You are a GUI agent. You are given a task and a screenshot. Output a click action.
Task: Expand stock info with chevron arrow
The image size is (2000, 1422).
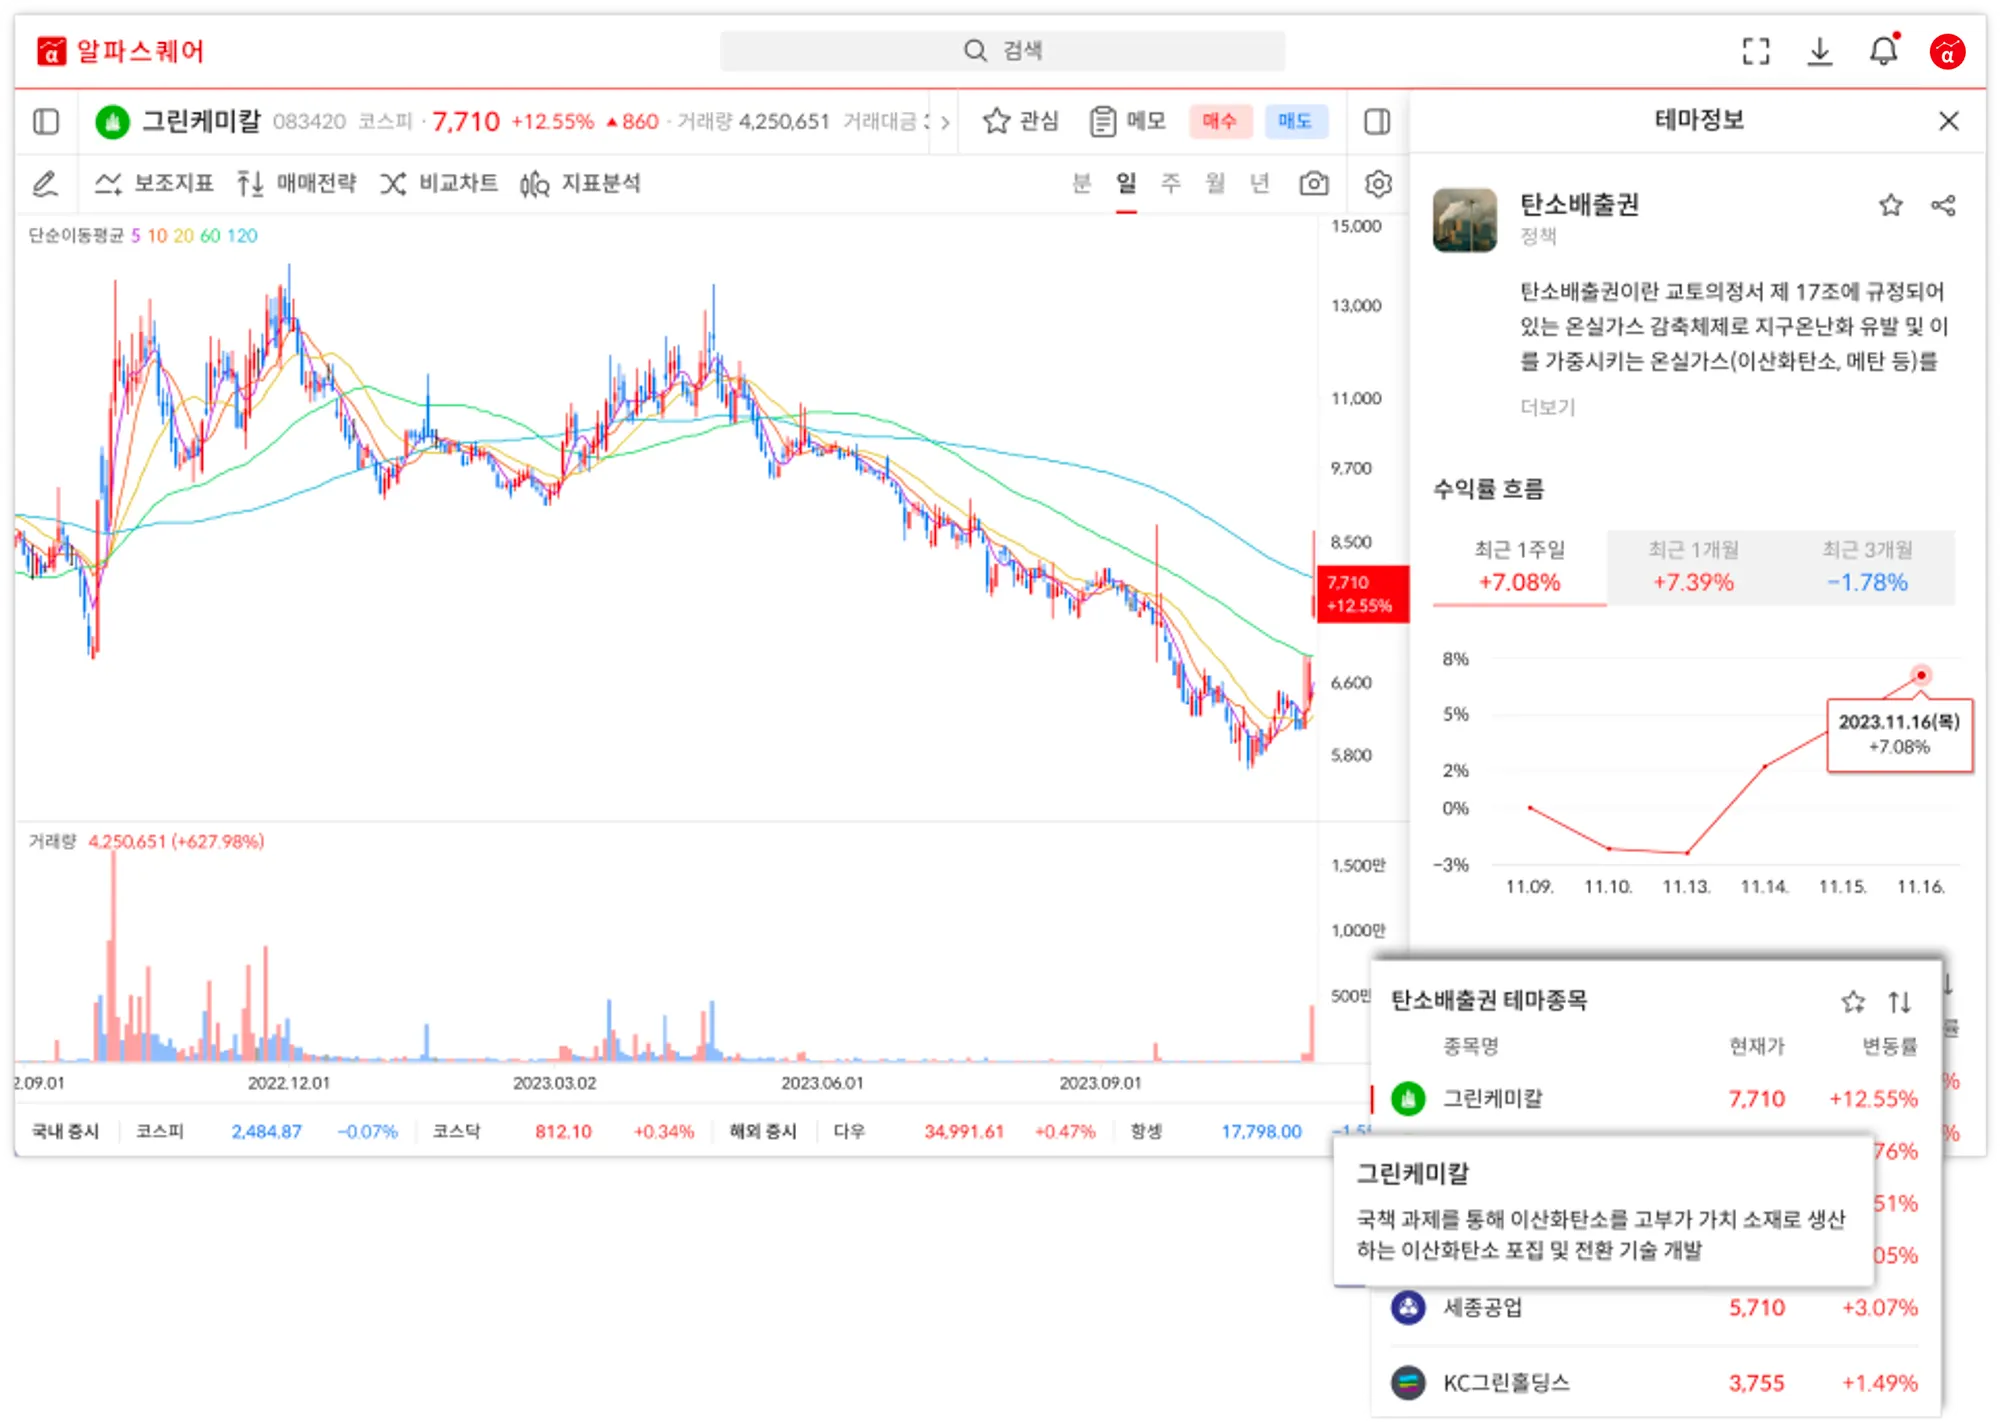pyautogui.click(x=944, y=122)
